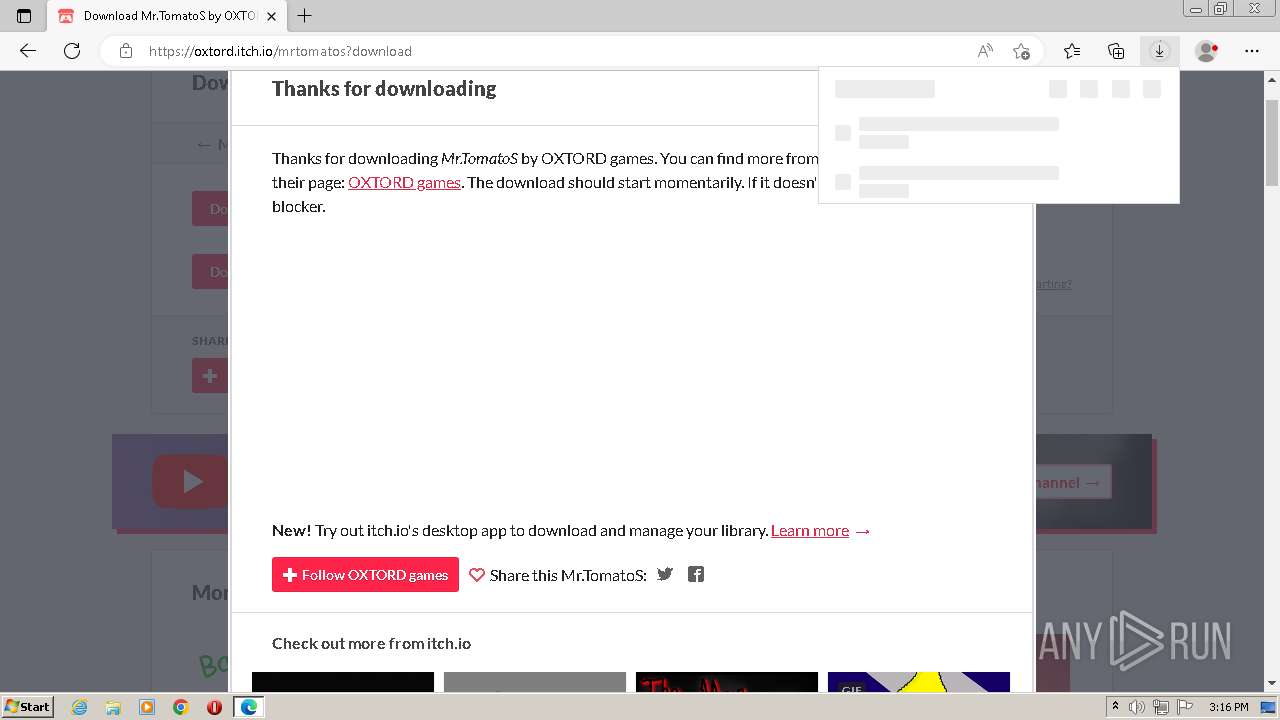Open the Windows Start menu
The height and width of the screenshot is (720, 1280).
pyautogui.click(x=28, y=706)
